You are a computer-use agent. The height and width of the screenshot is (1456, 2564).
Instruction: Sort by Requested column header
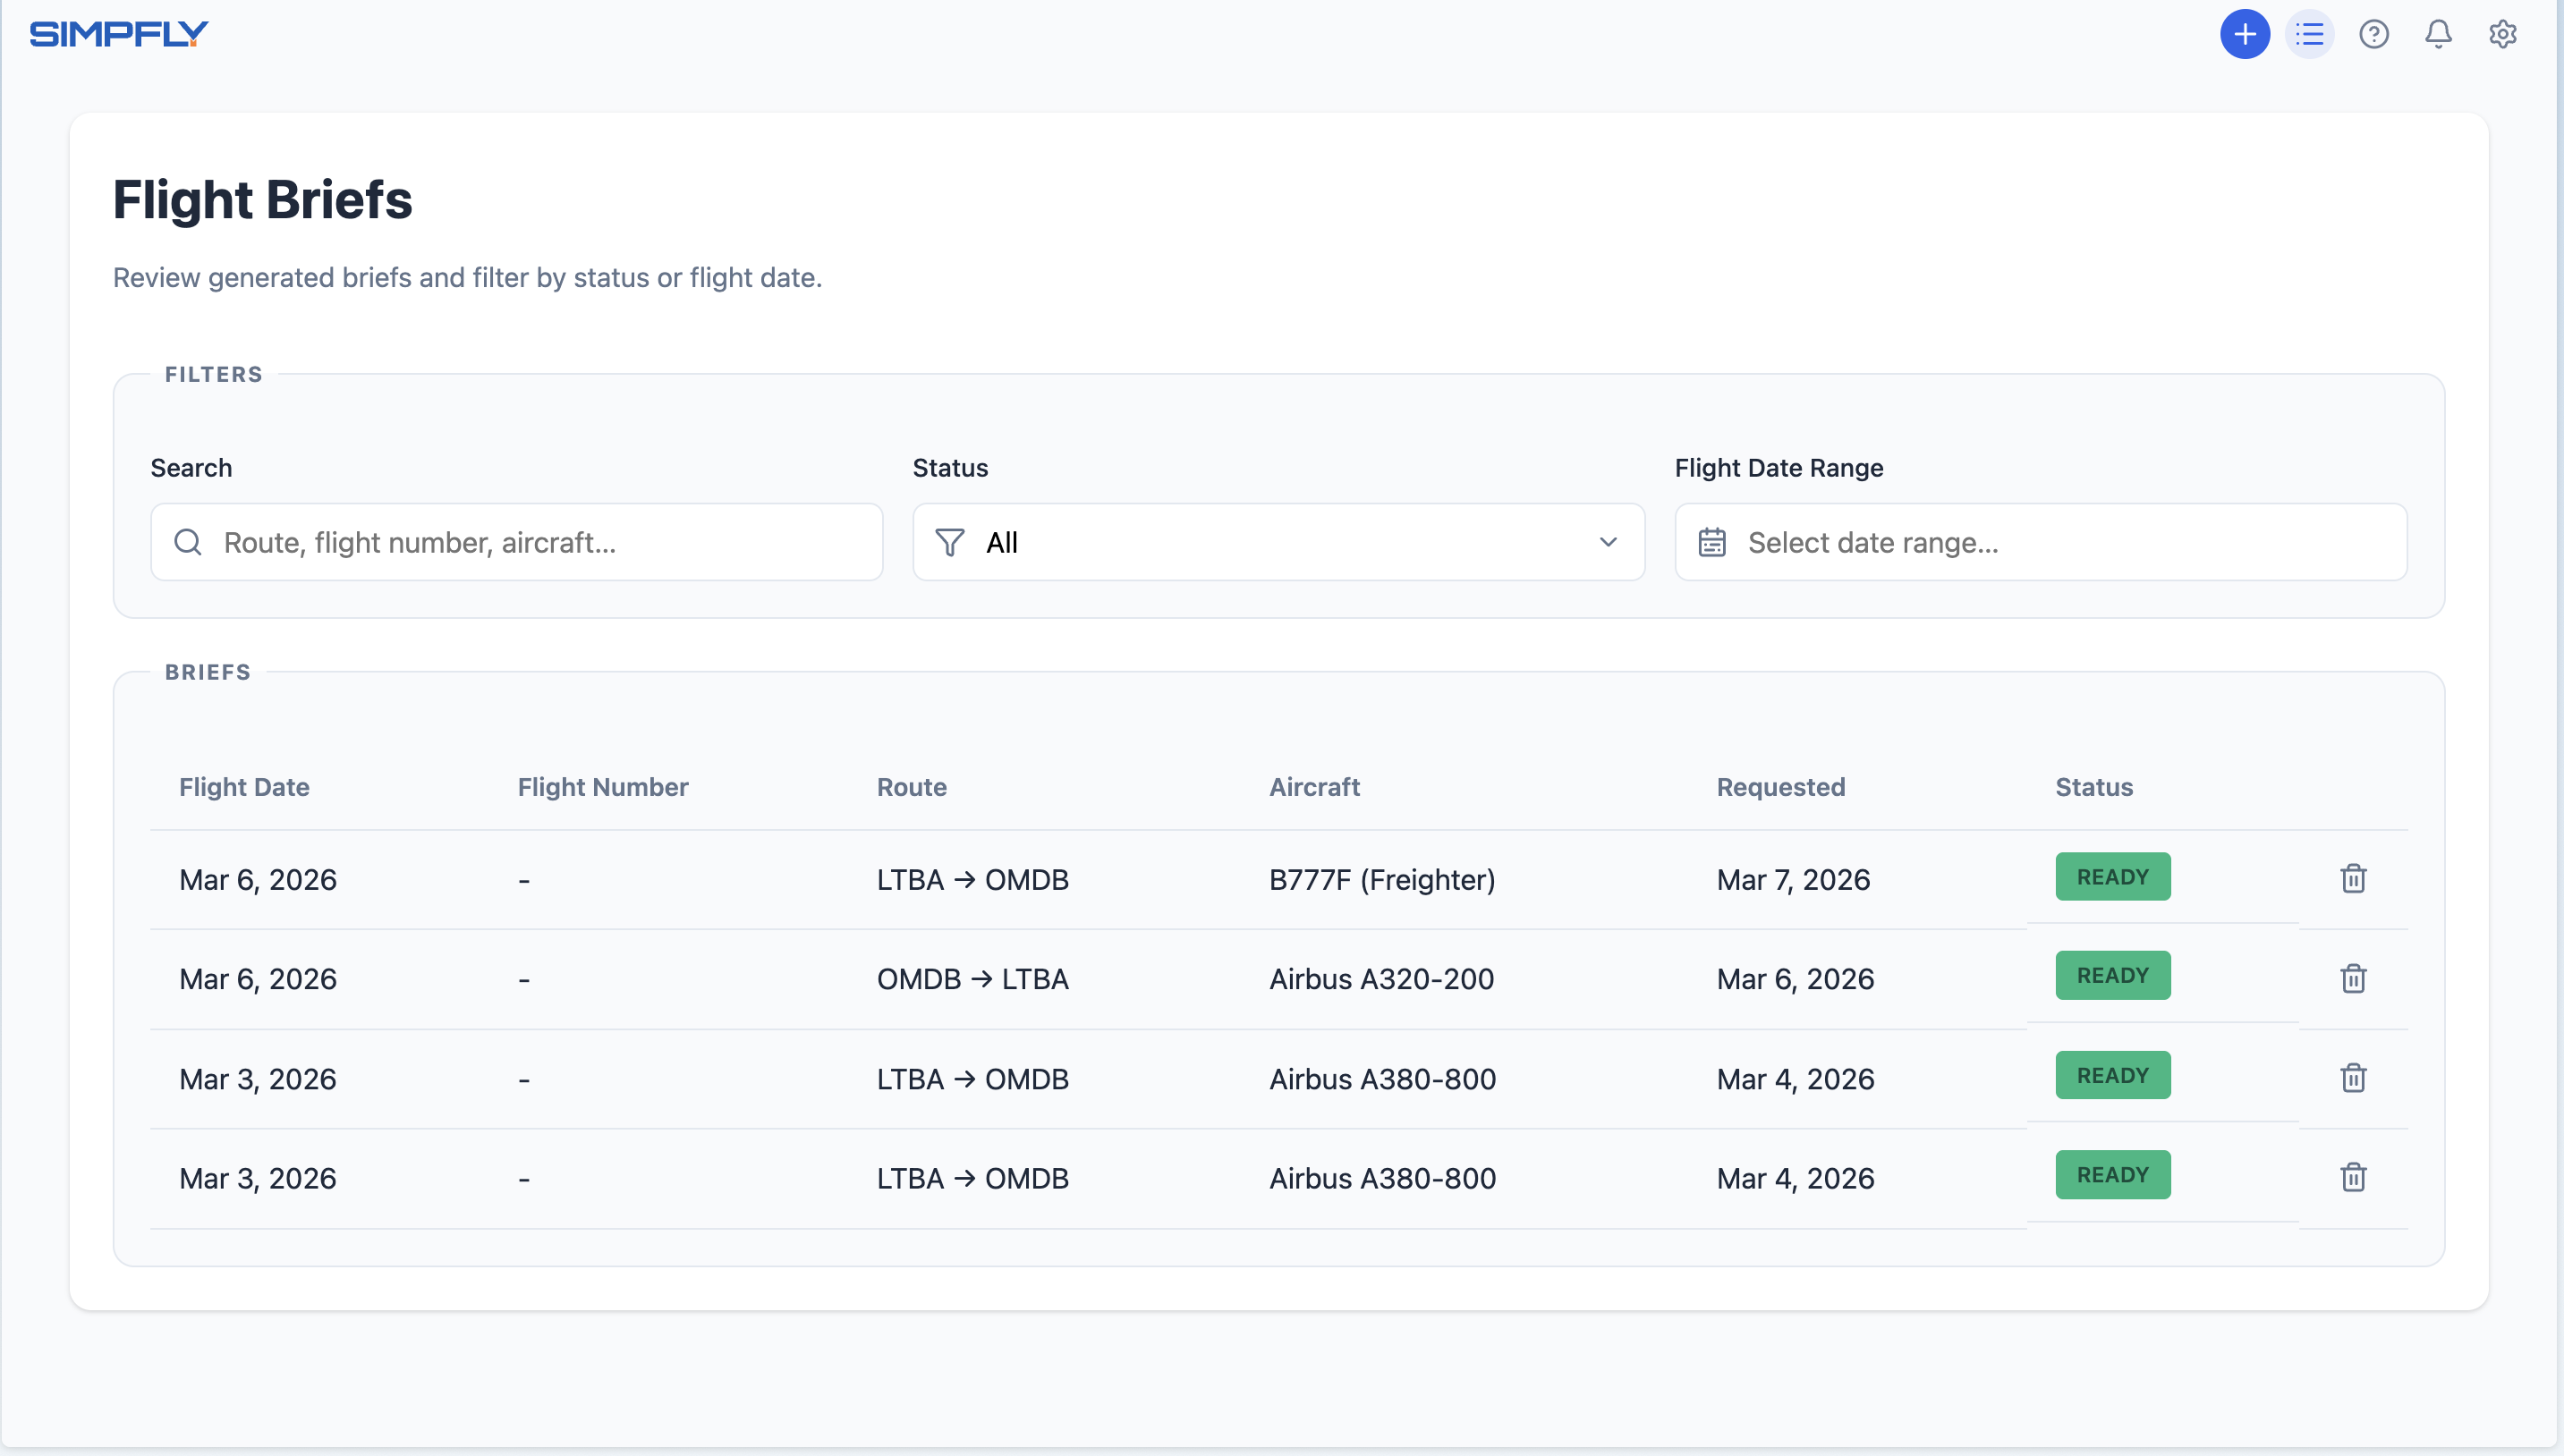[1780, 787]
